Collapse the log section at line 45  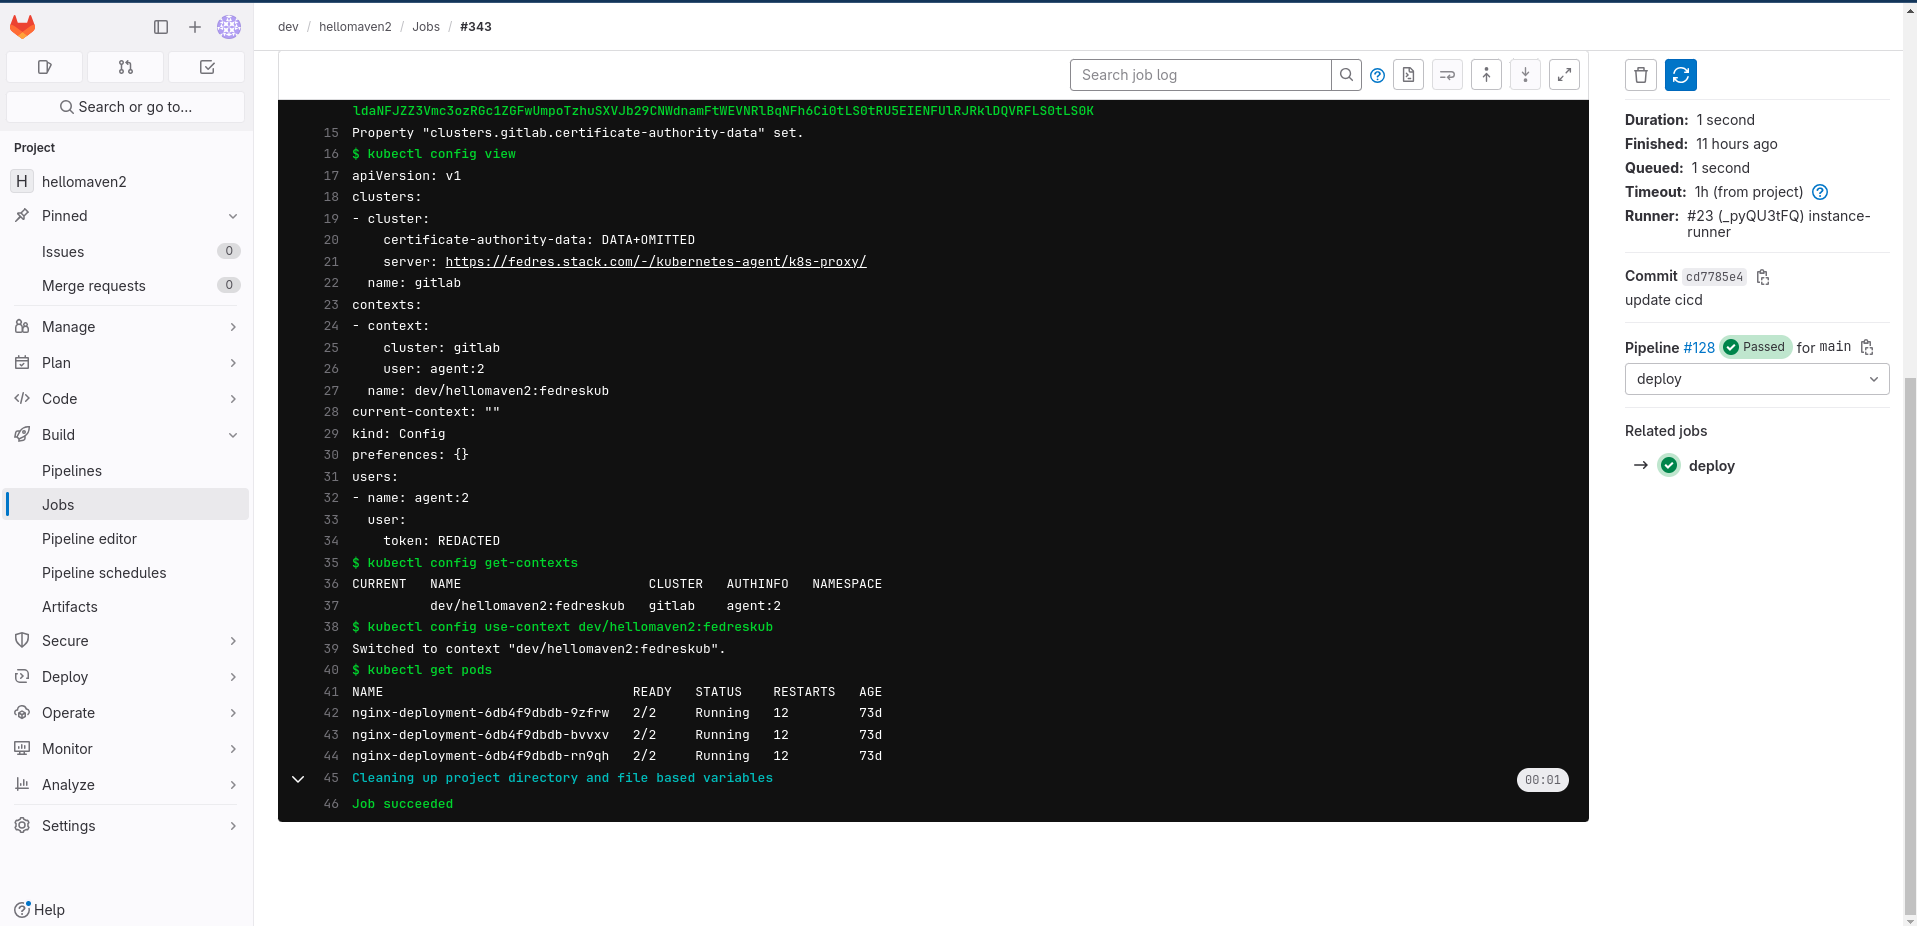[298, 779]
